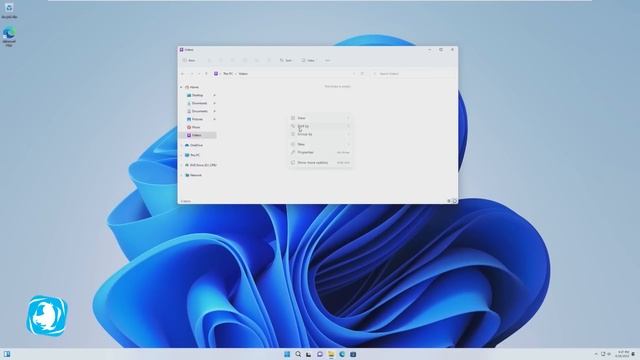Open the View submenu in context menu
This screenshot has width=640, height=360.
tap(320, 118)
